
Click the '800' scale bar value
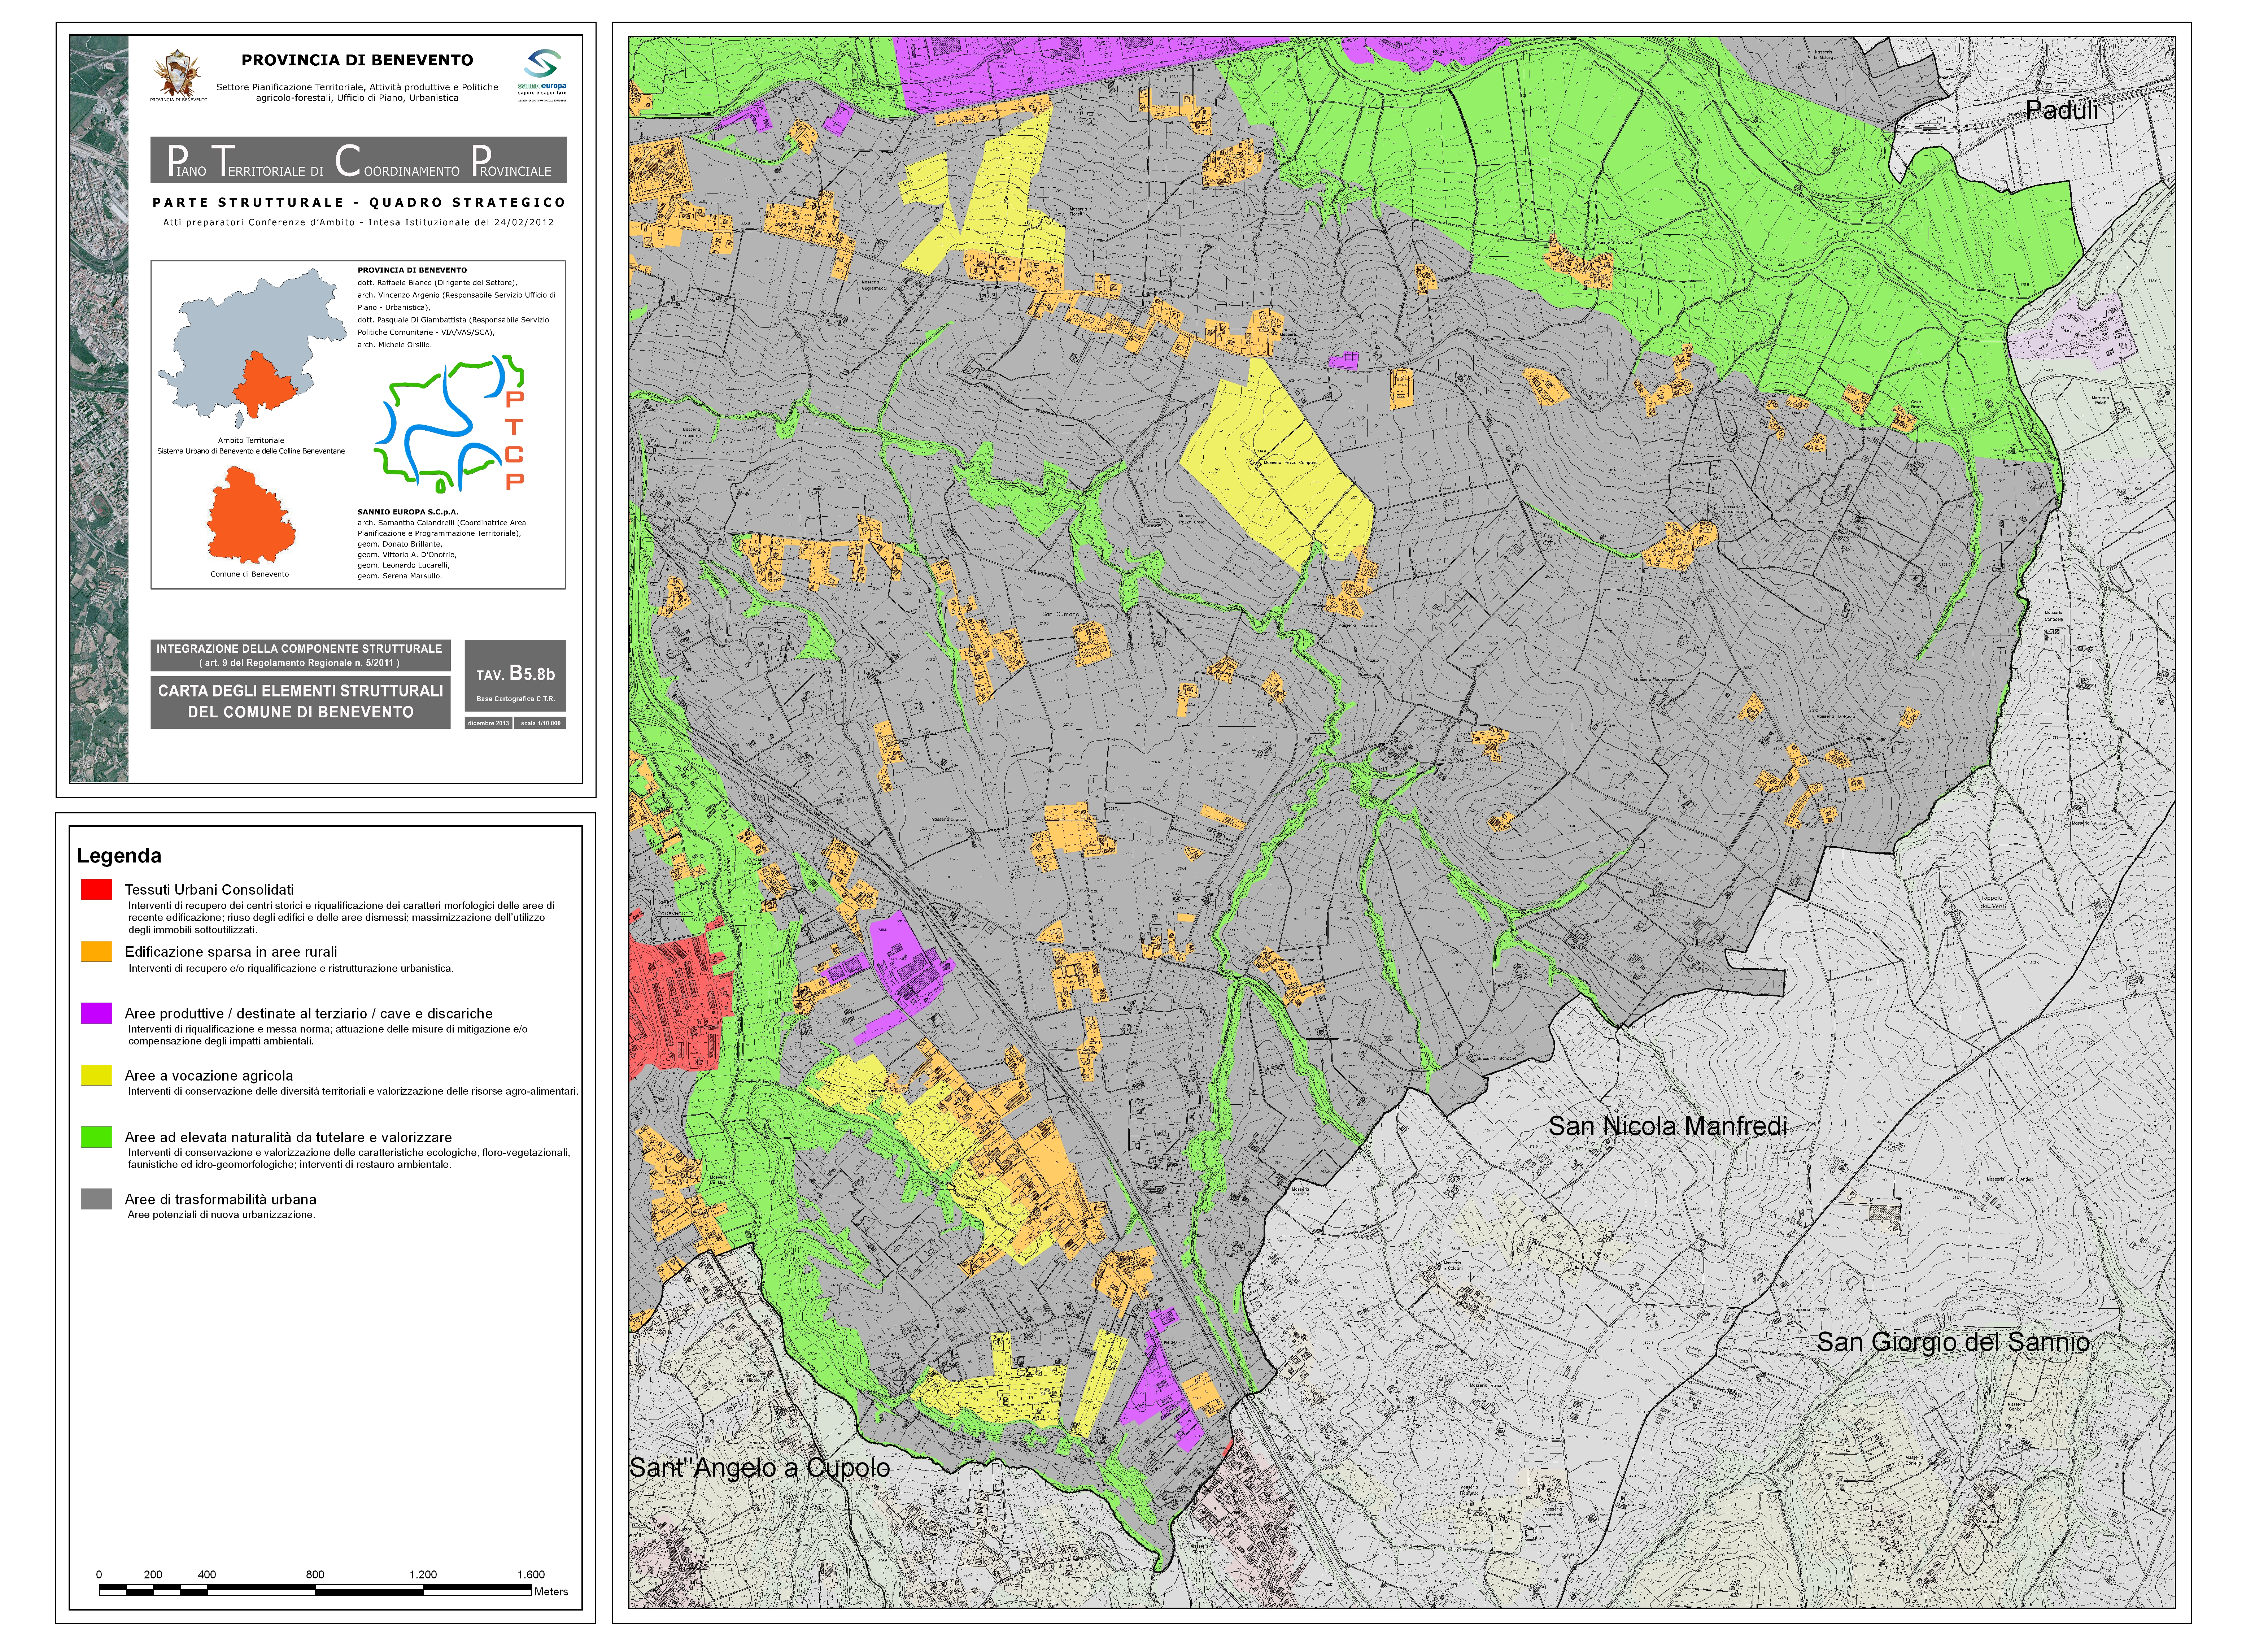tap(315, 1575)
